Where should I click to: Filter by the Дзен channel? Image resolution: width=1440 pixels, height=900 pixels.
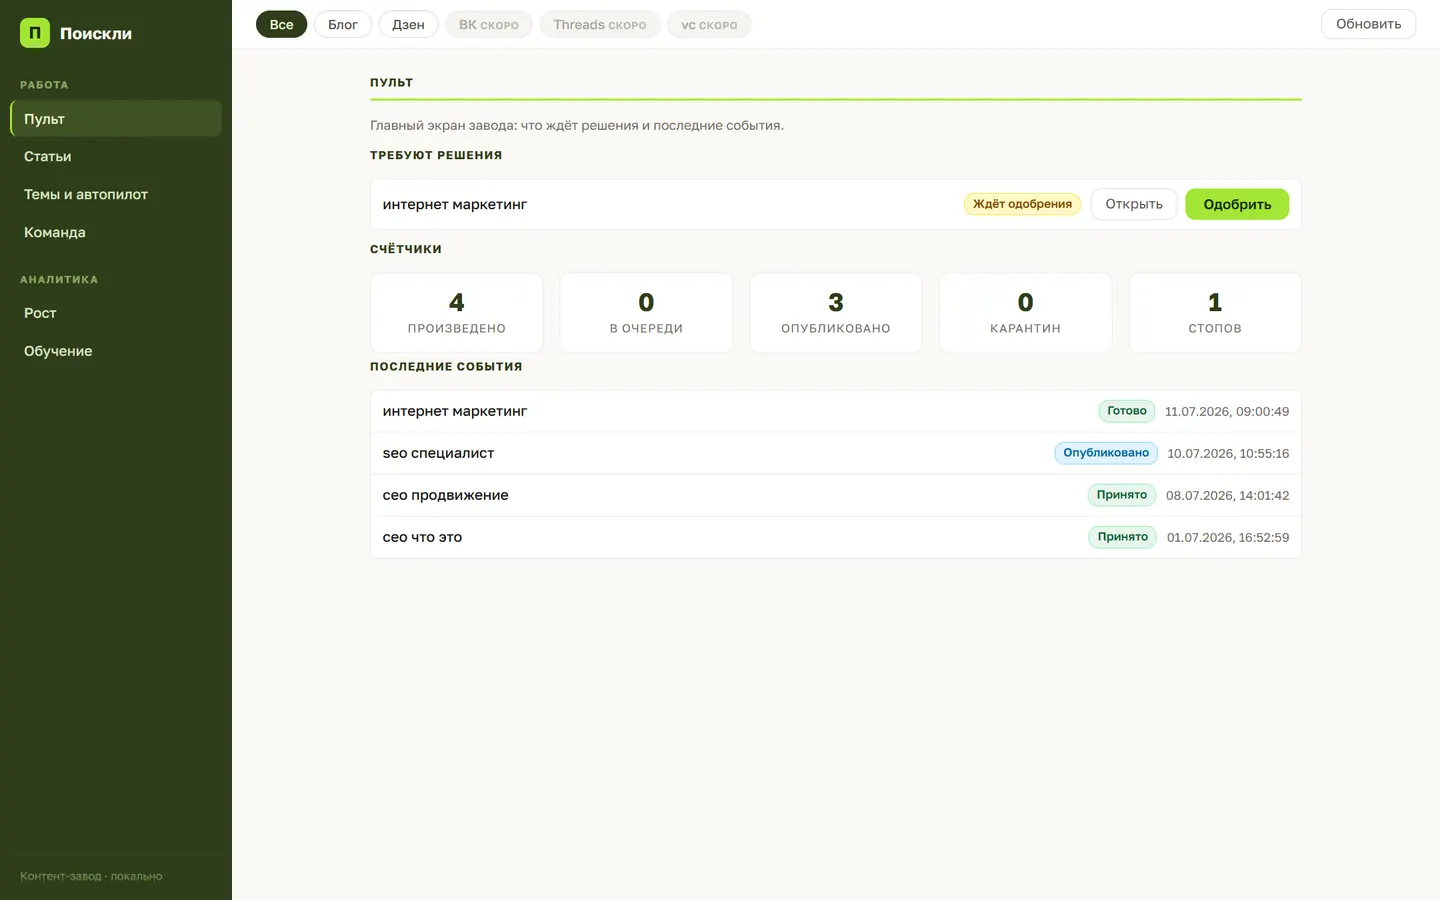click(x=408, y=24)
